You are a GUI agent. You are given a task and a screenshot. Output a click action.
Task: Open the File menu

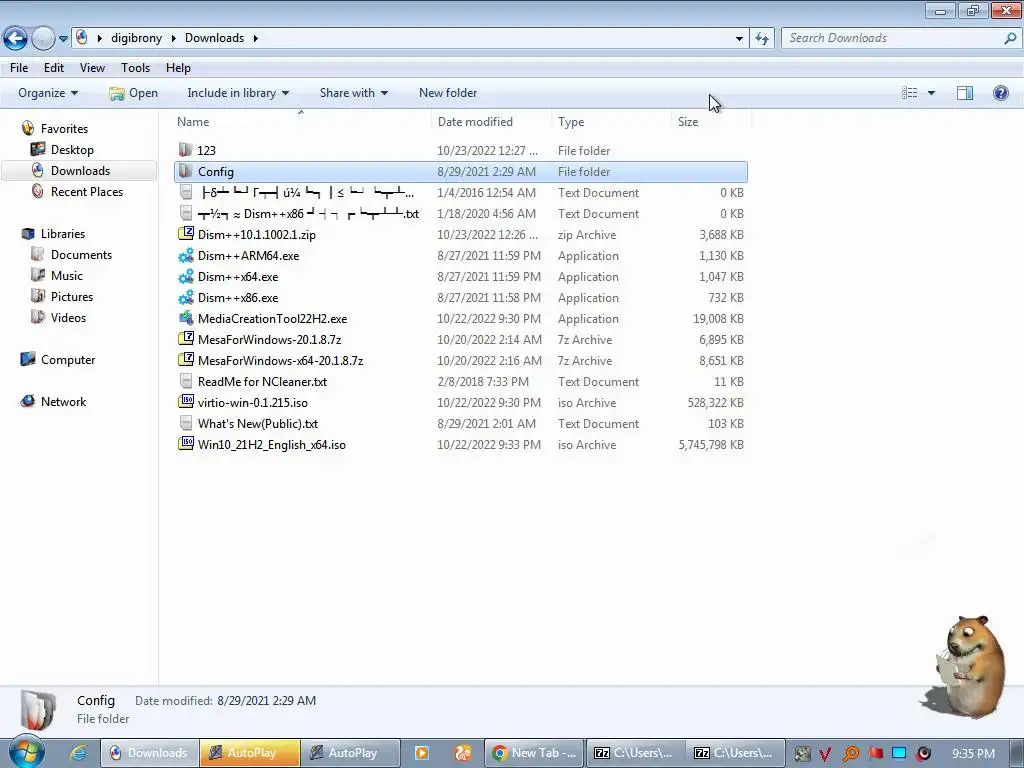pyautogui.click(x=19, y=68)
